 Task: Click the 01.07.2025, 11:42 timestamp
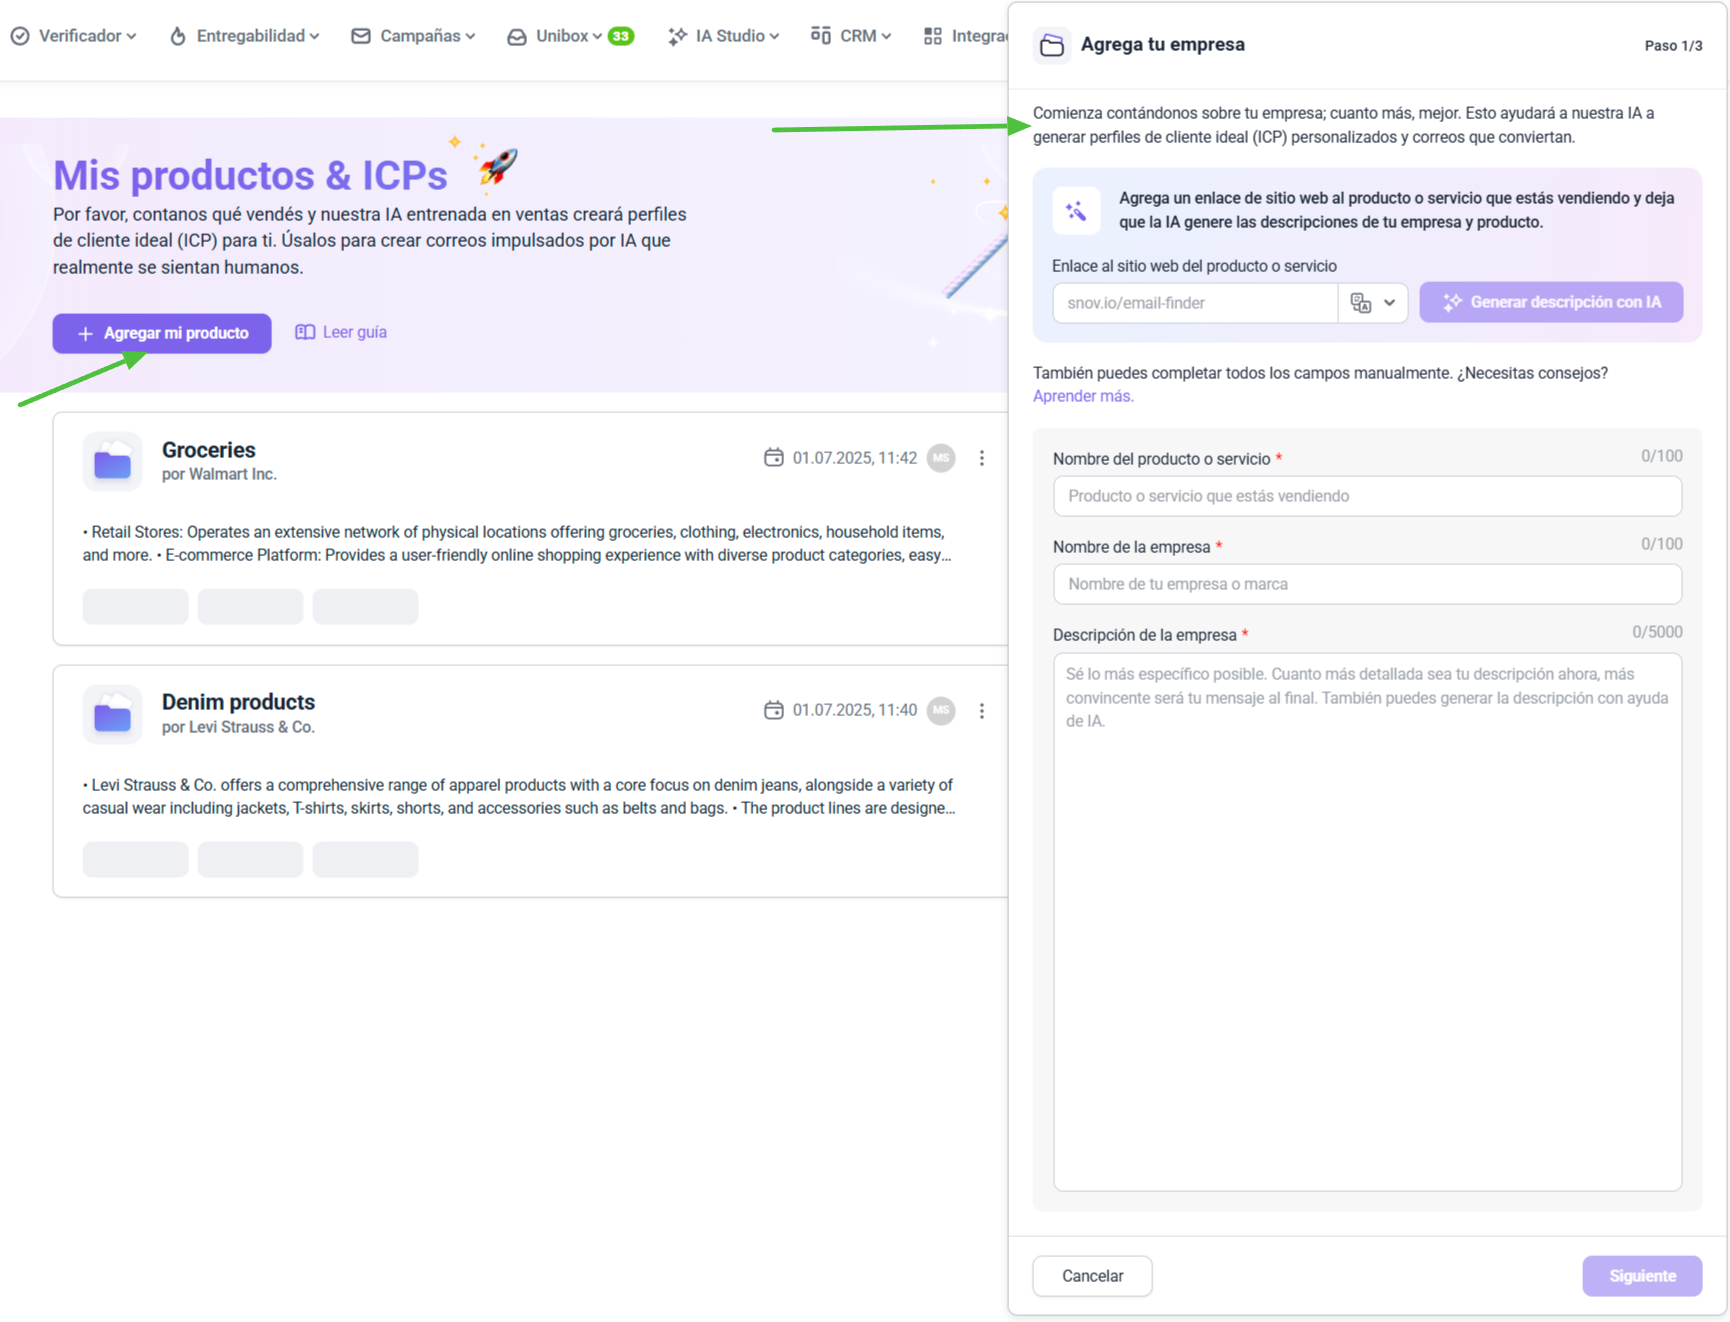(x=855, y=458)
